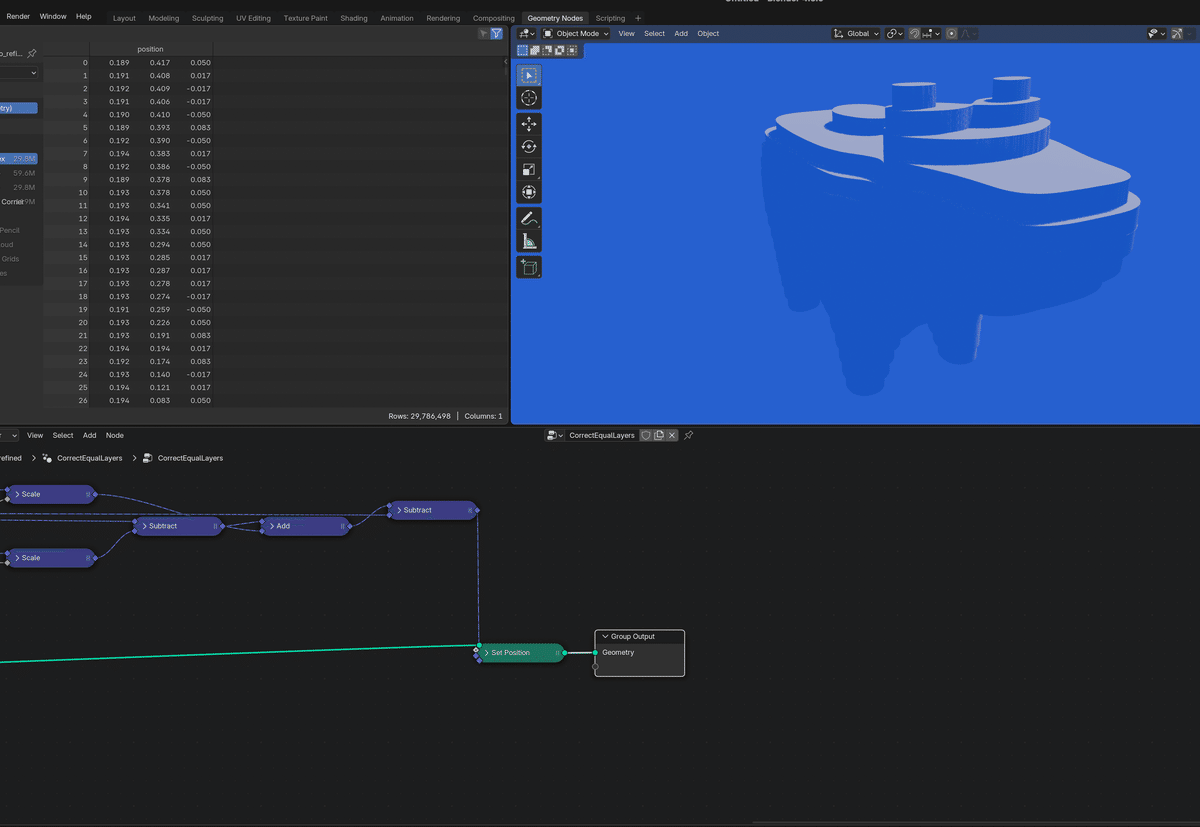Click the Geometry input socket on Group Output
Image resolution: width=1200 pixels, height=827 pixels.
595,653
